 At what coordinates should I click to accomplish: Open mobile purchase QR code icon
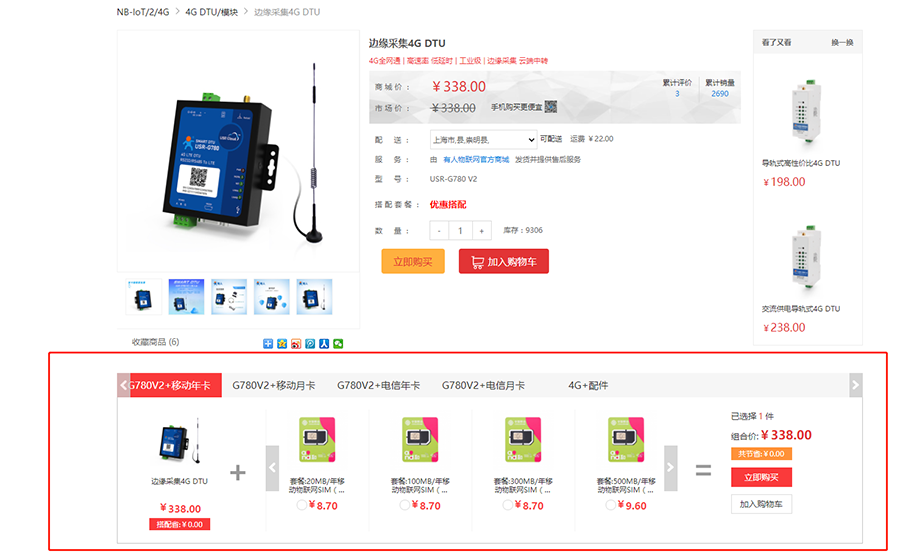[x=550, y=107]
